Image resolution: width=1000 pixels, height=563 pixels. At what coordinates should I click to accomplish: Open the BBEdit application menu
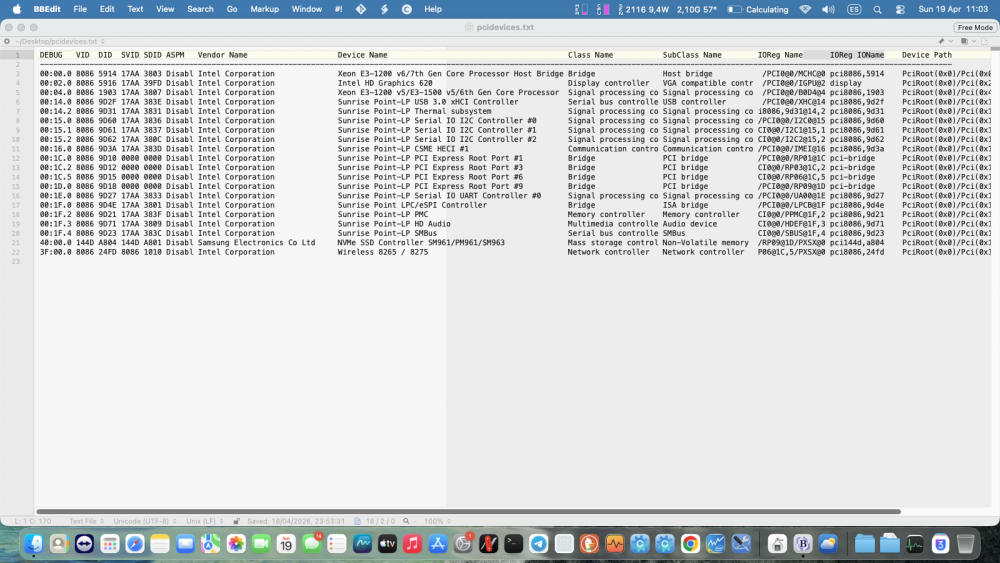point(47,9)
